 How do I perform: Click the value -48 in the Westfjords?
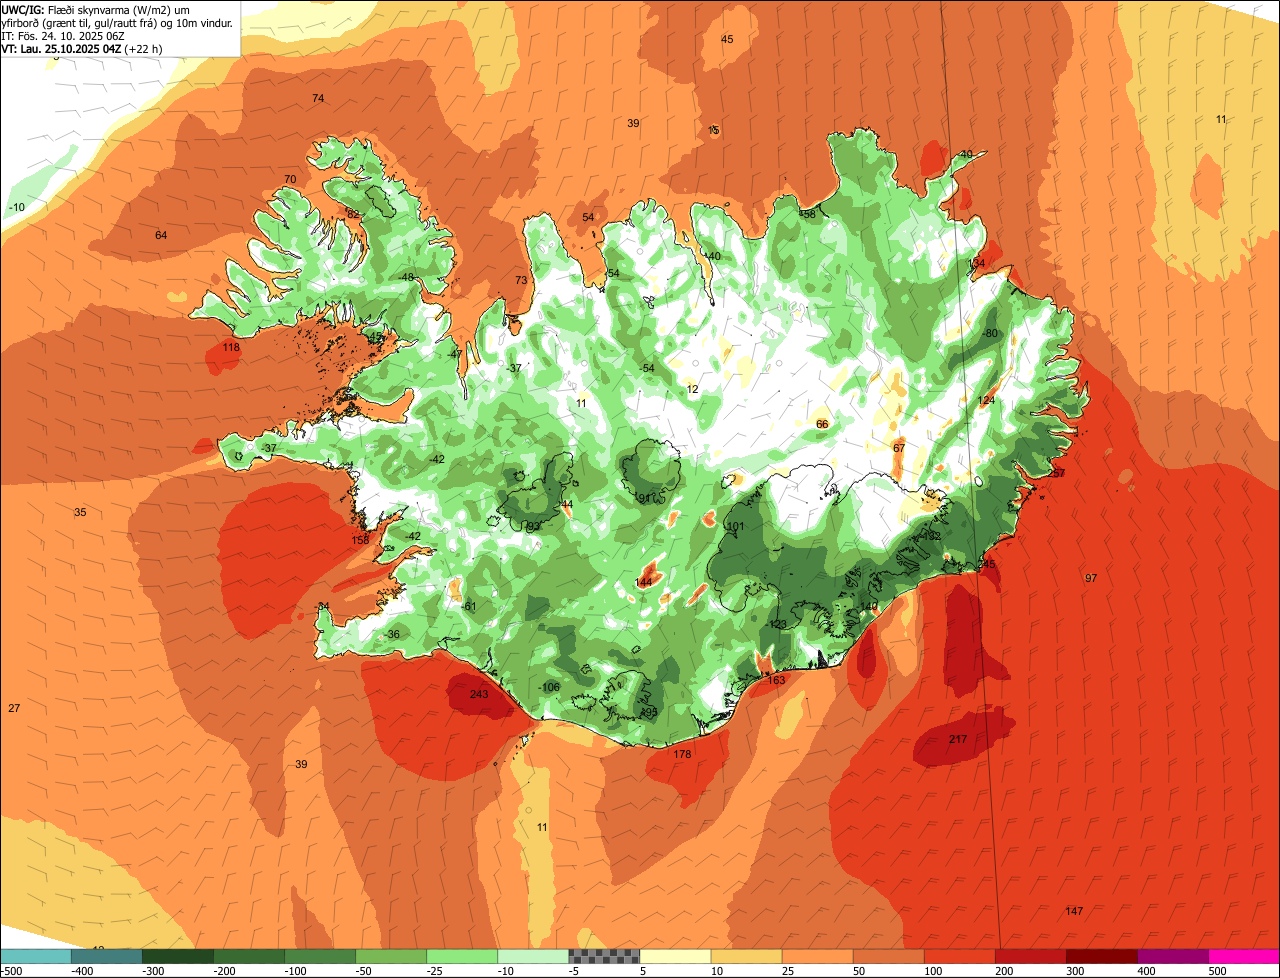point(406,277)
